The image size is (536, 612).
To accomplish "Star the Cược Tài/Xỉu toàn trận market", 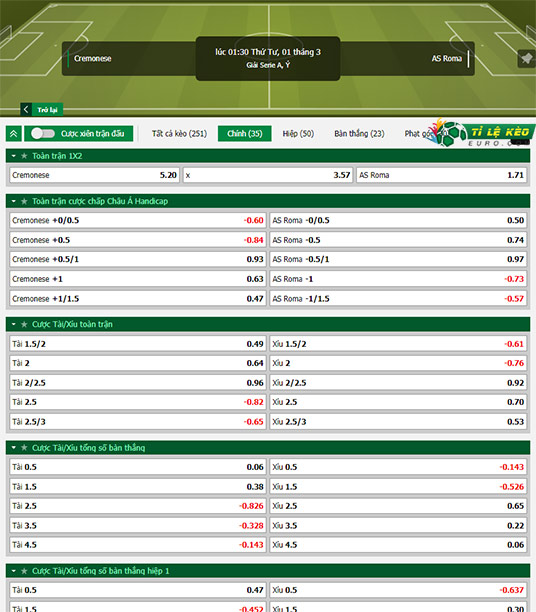I will [24, 324].
